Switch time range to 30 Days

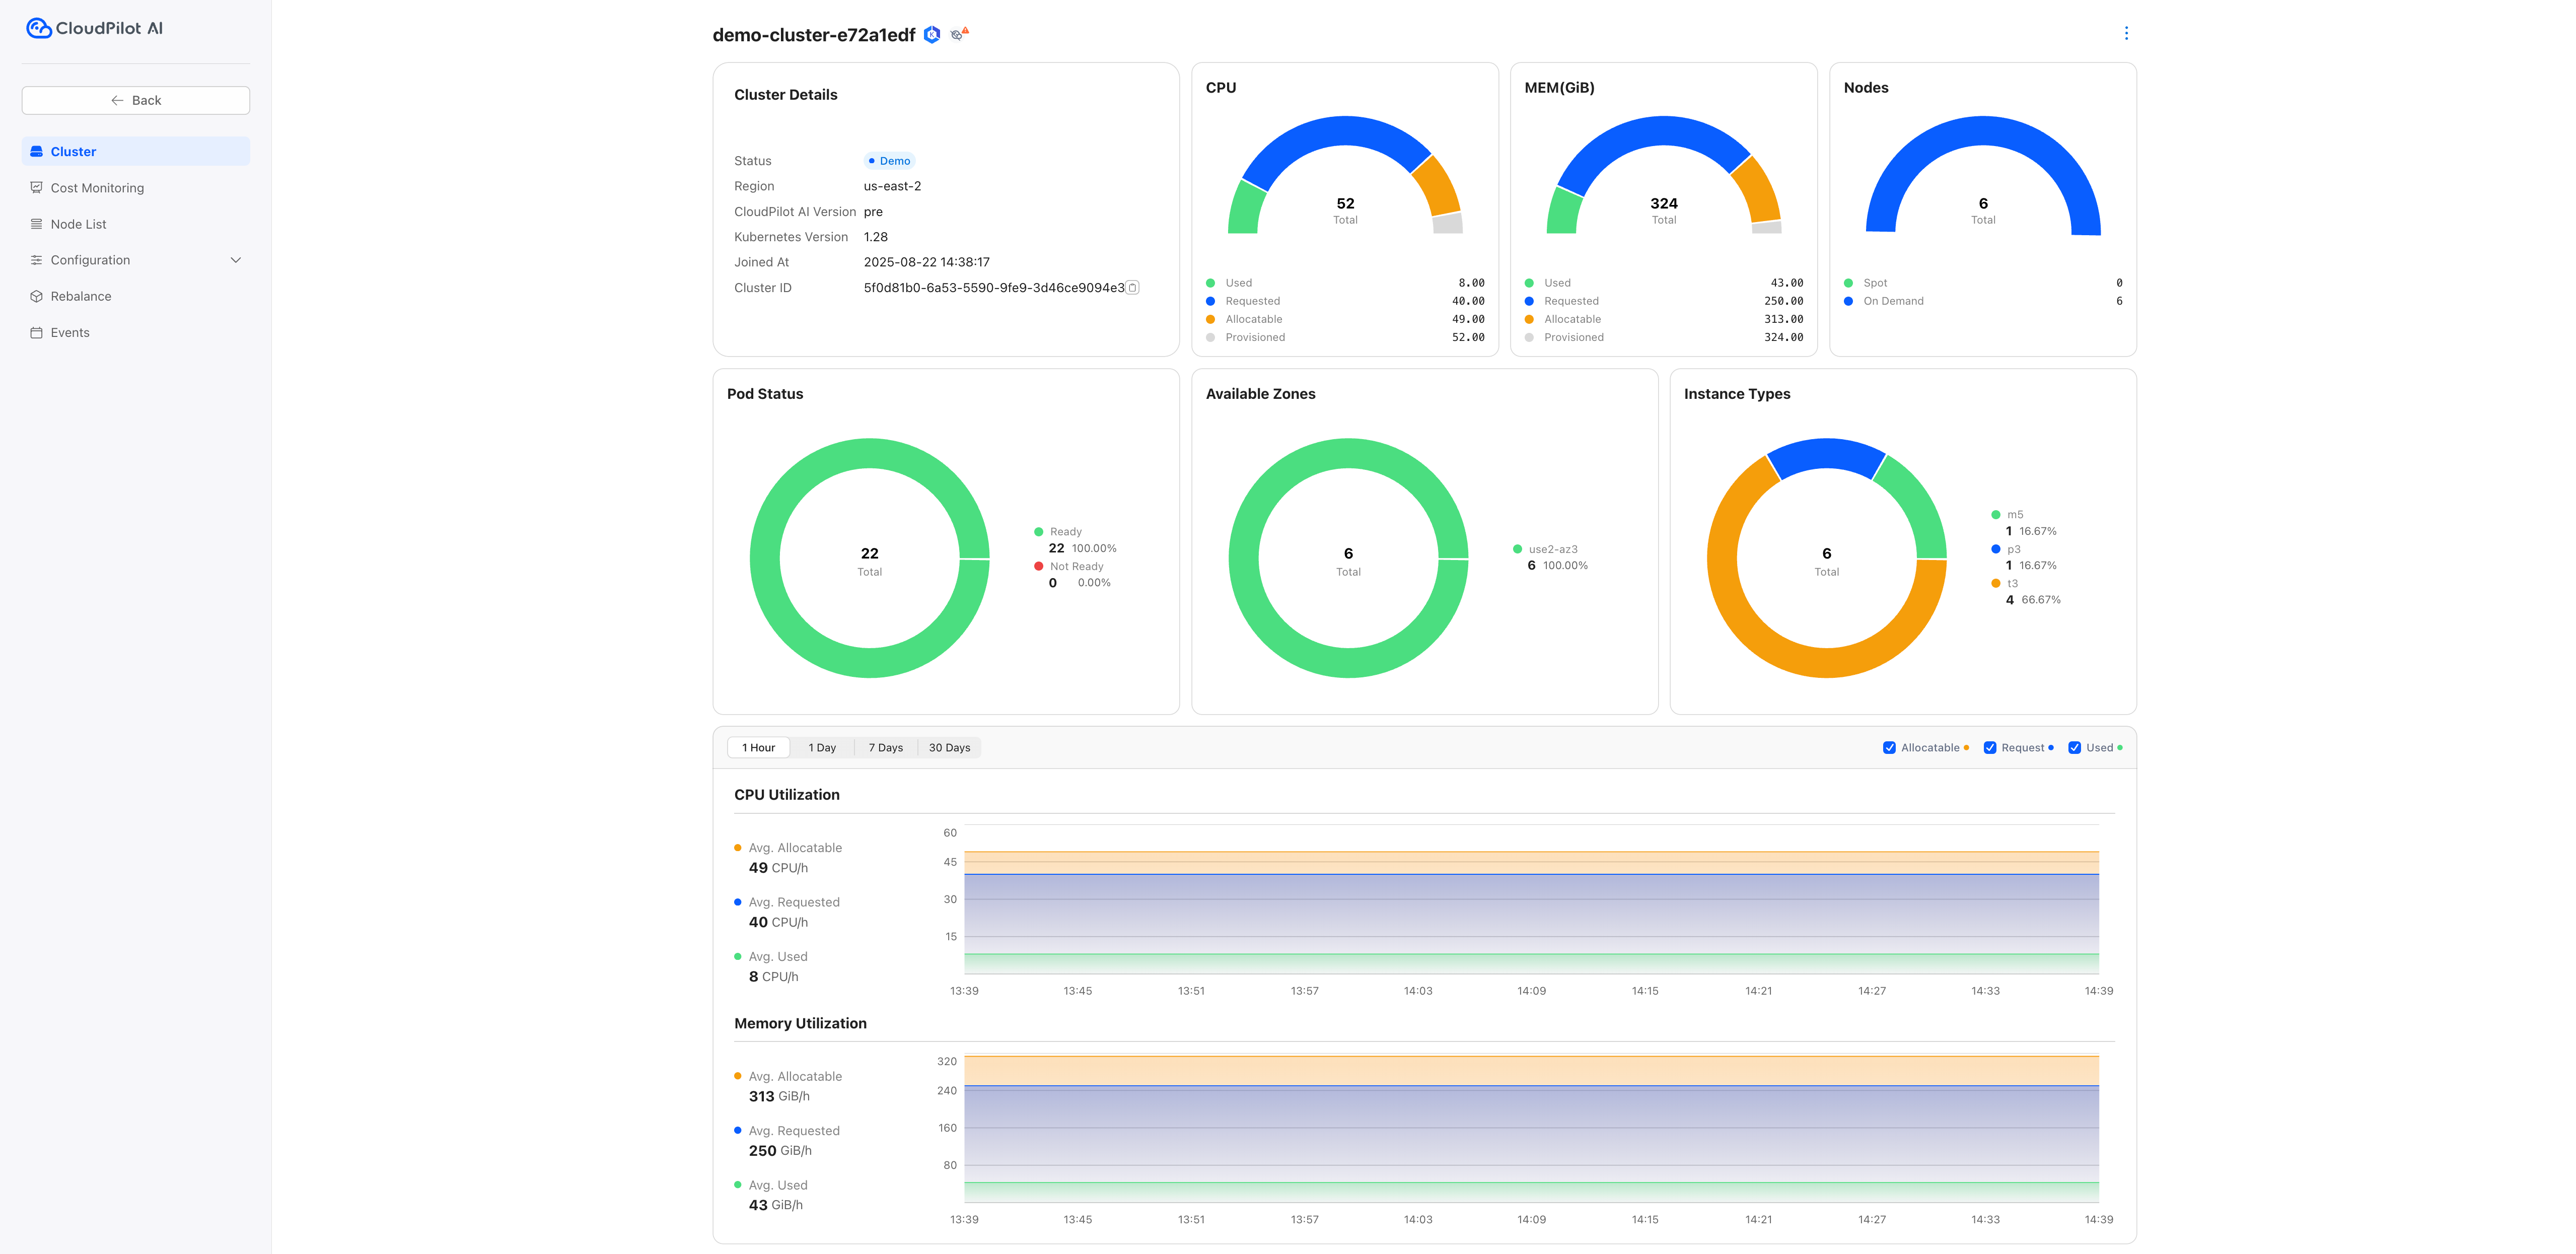pos(949,748)
